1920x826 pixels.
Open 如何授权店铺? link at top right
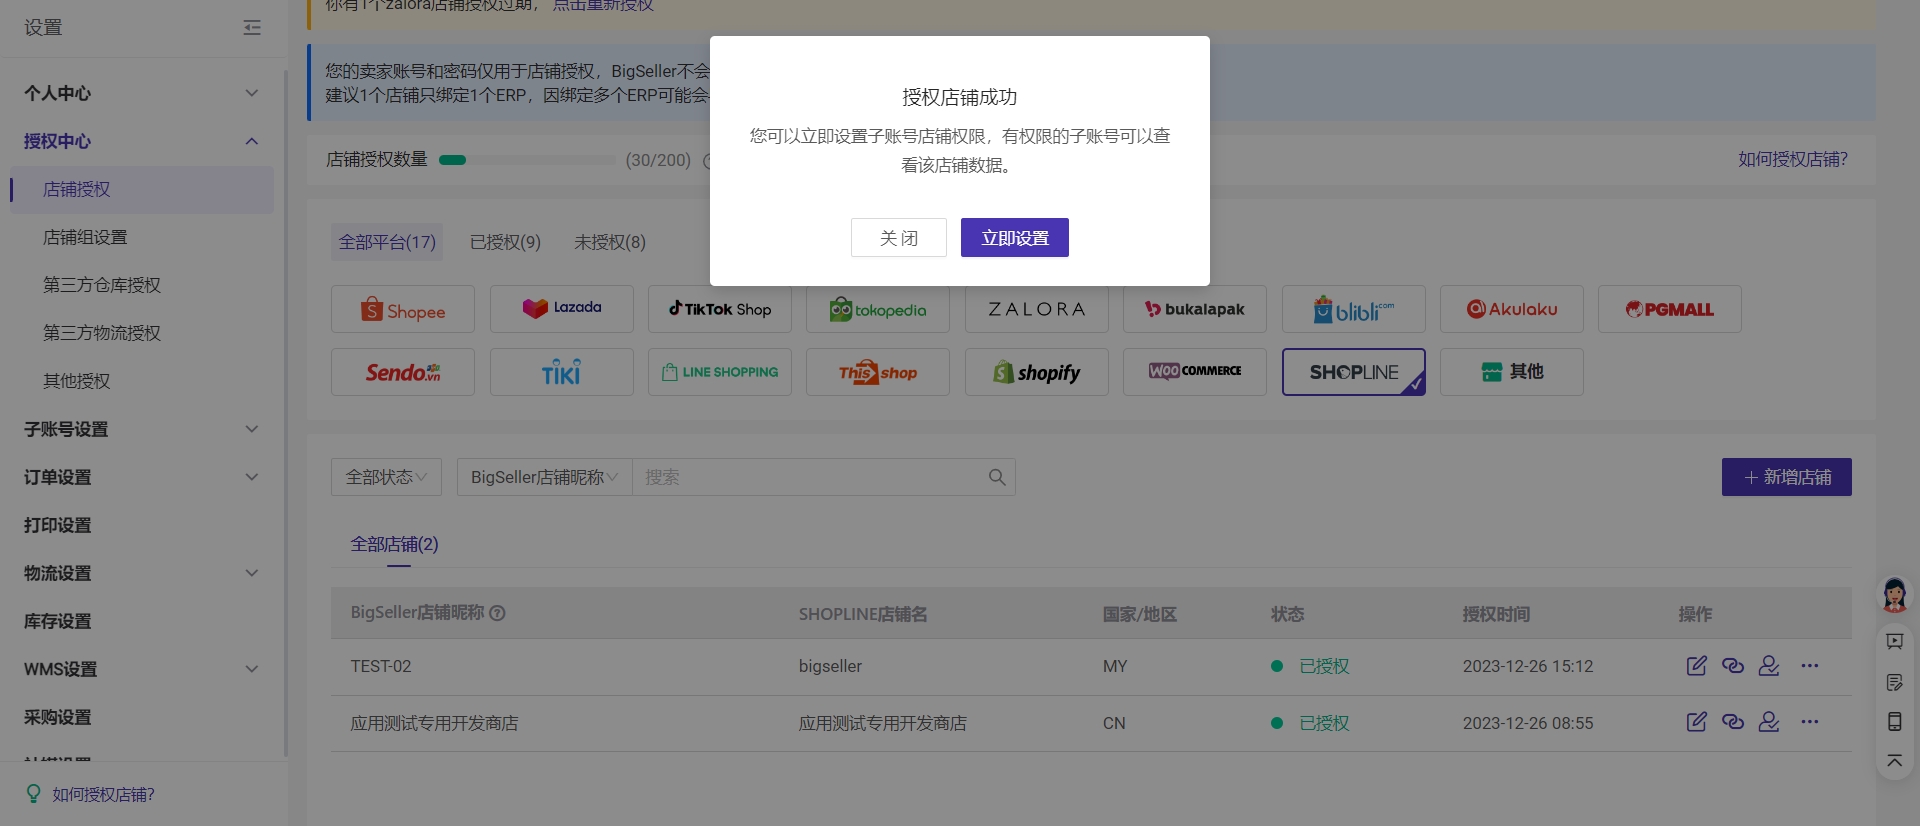[x=1793, y=159]
